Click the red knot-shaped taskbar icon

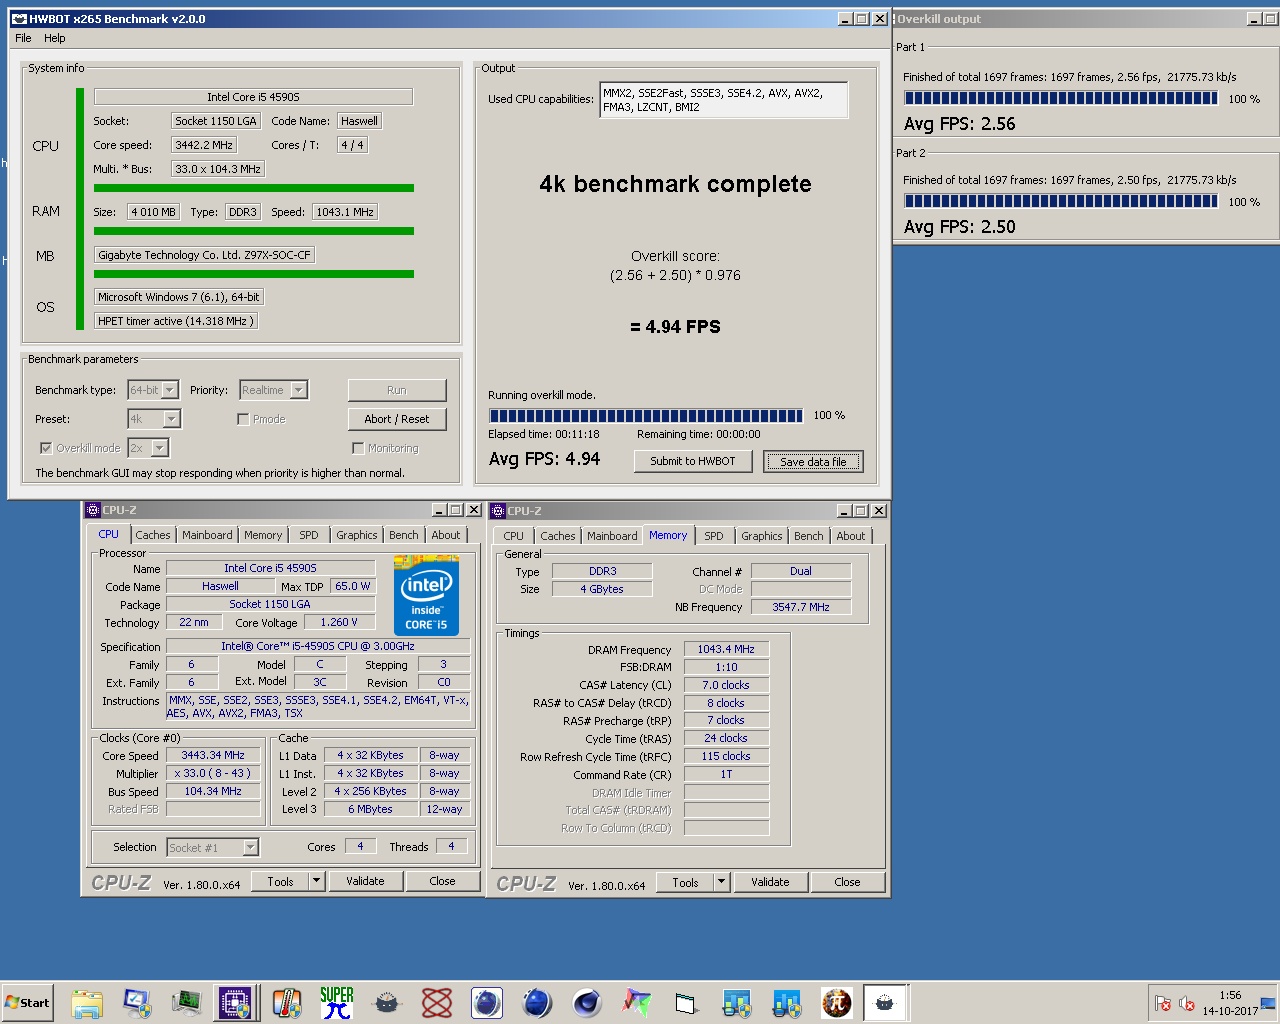(x=437, y=1003)
